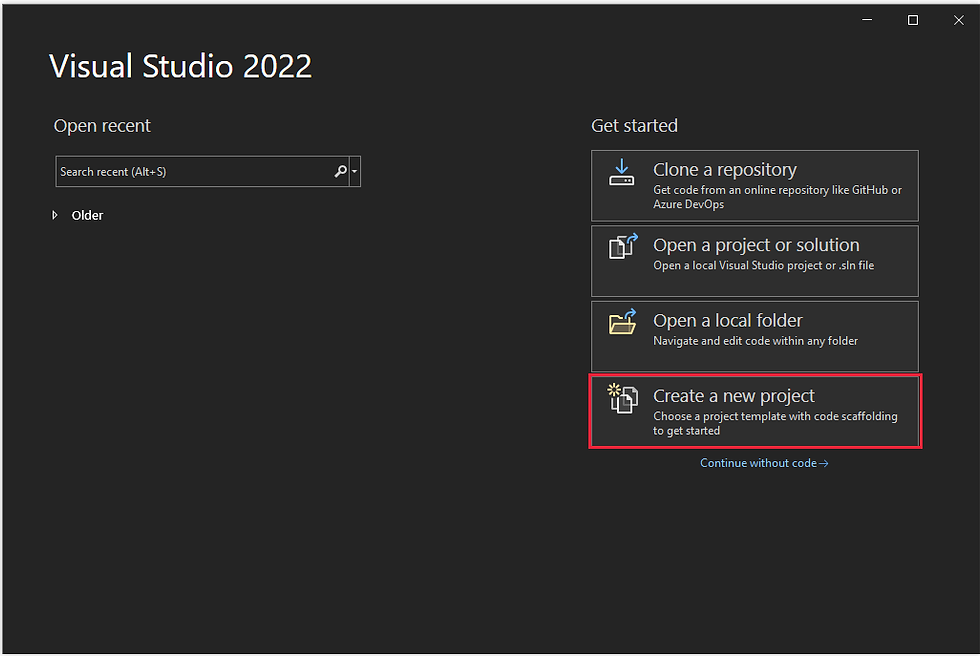Click the 'Navigate and edit code within any folder' text

pos(755,341)
